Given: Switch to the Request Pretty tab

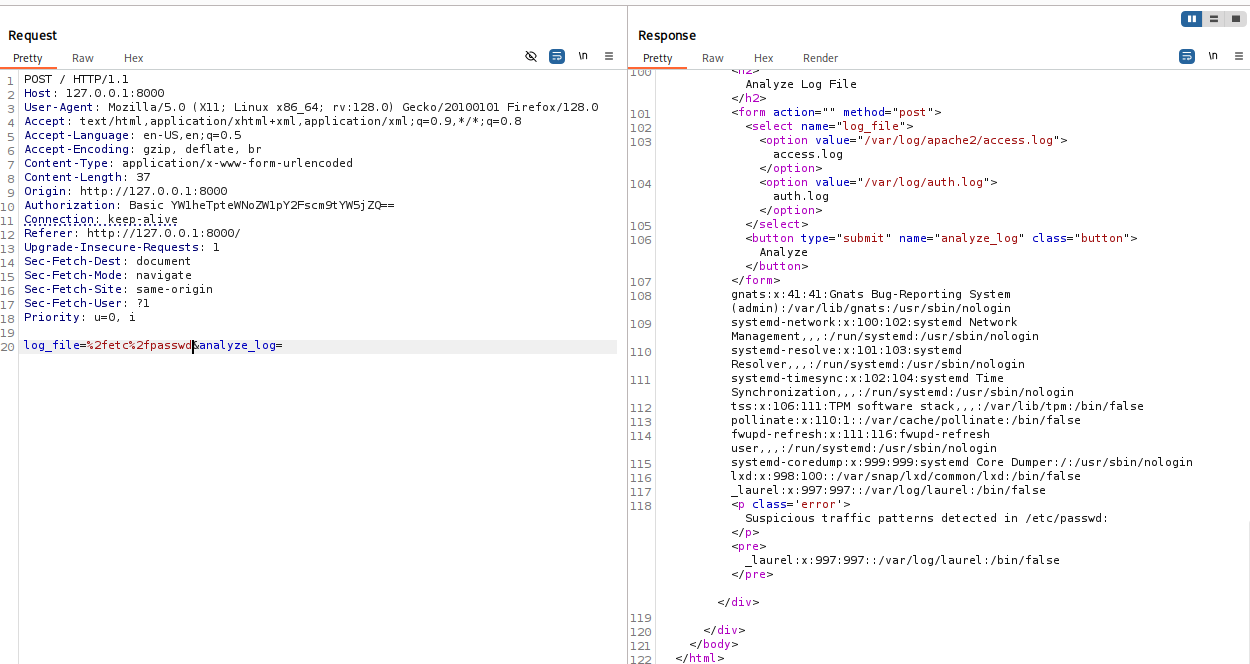Looking at the screenshot, I should [28, 59].
